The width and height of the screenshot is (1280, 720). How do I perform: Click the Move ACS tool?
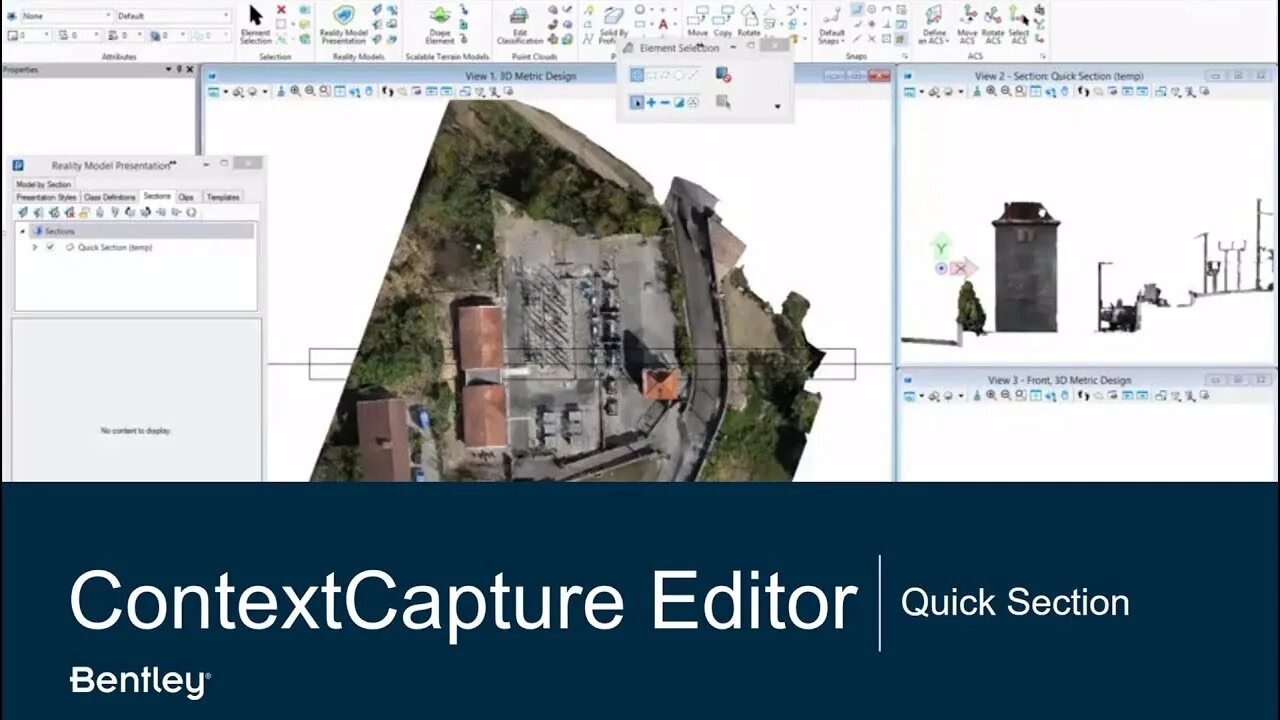(967, 24)
